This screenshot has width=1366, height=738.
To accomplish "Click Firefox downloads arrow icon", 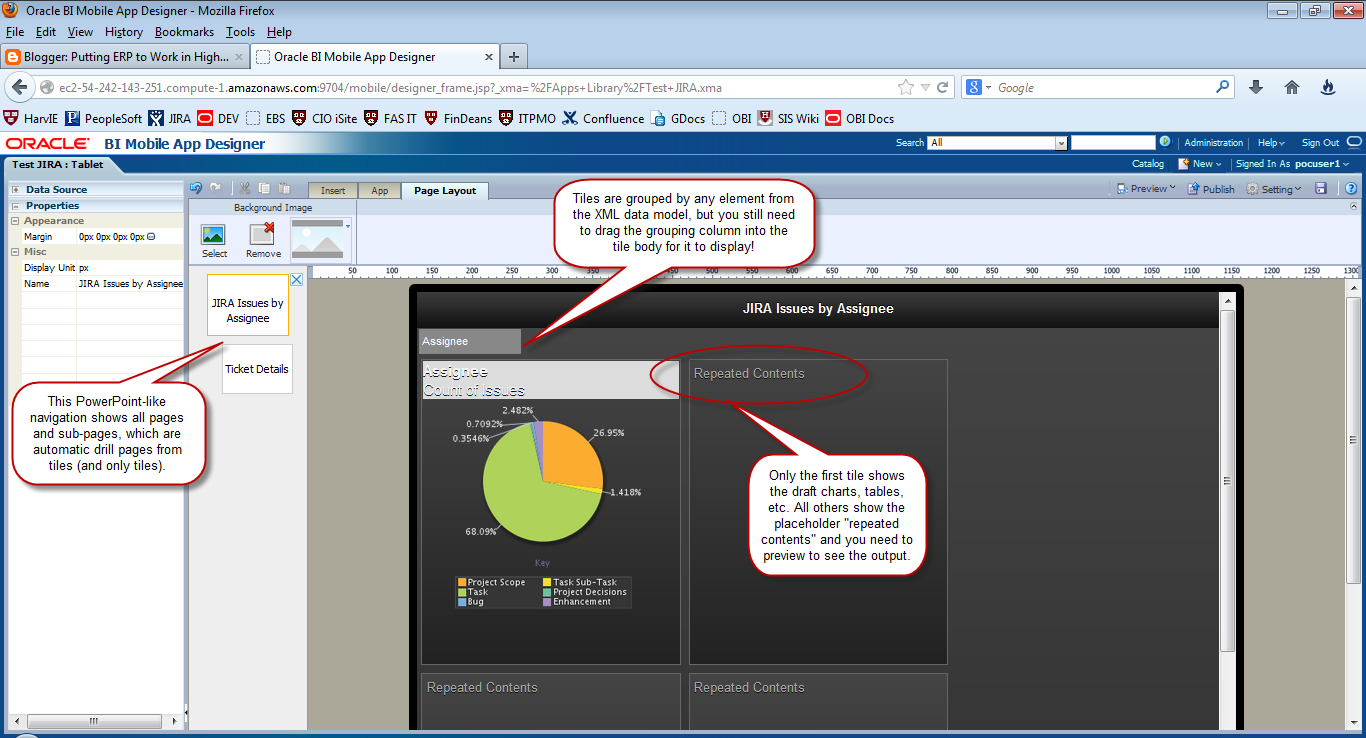I will coord(1256,88).
